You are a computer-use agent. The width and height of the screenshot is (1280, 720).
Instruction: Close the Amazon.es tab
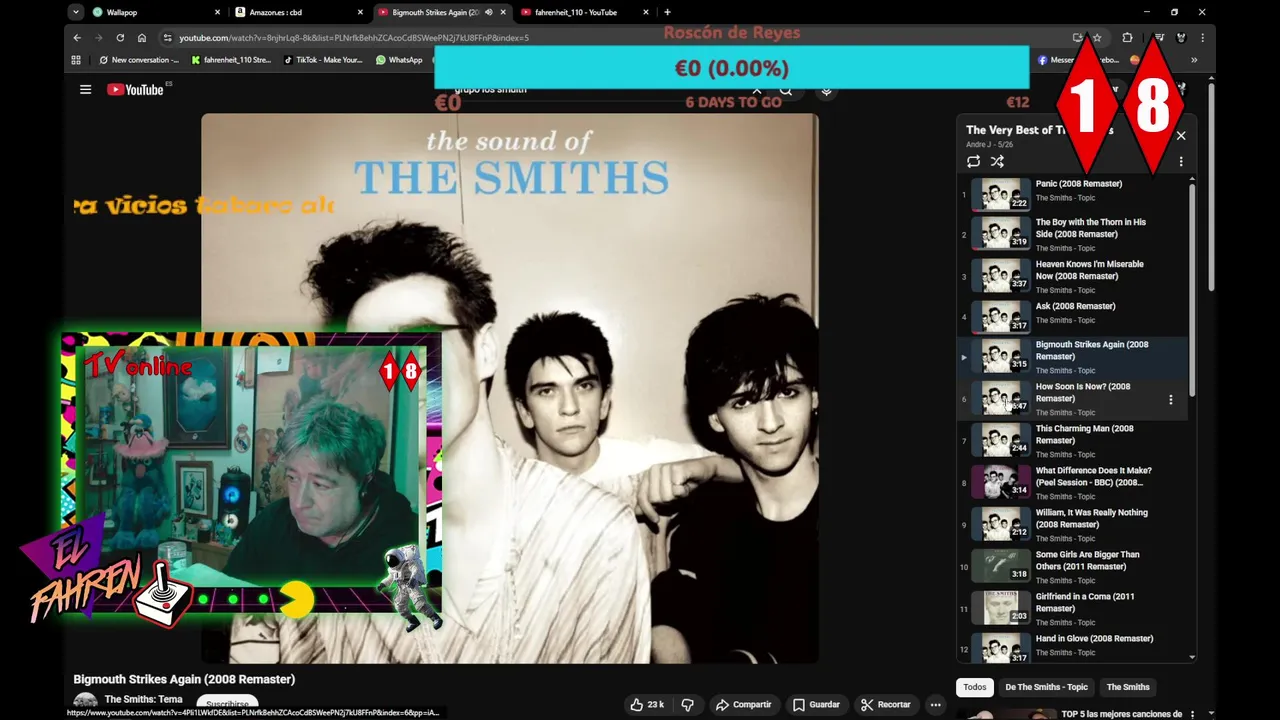[361, 12]
